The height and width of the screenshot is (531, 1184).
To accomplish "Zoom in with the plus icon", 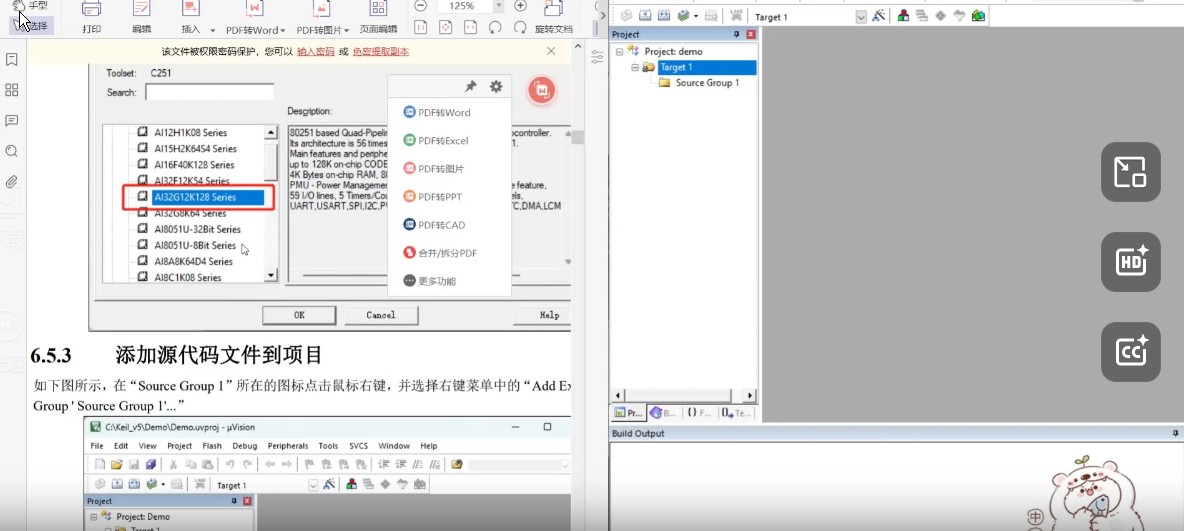I will [520, 6].
